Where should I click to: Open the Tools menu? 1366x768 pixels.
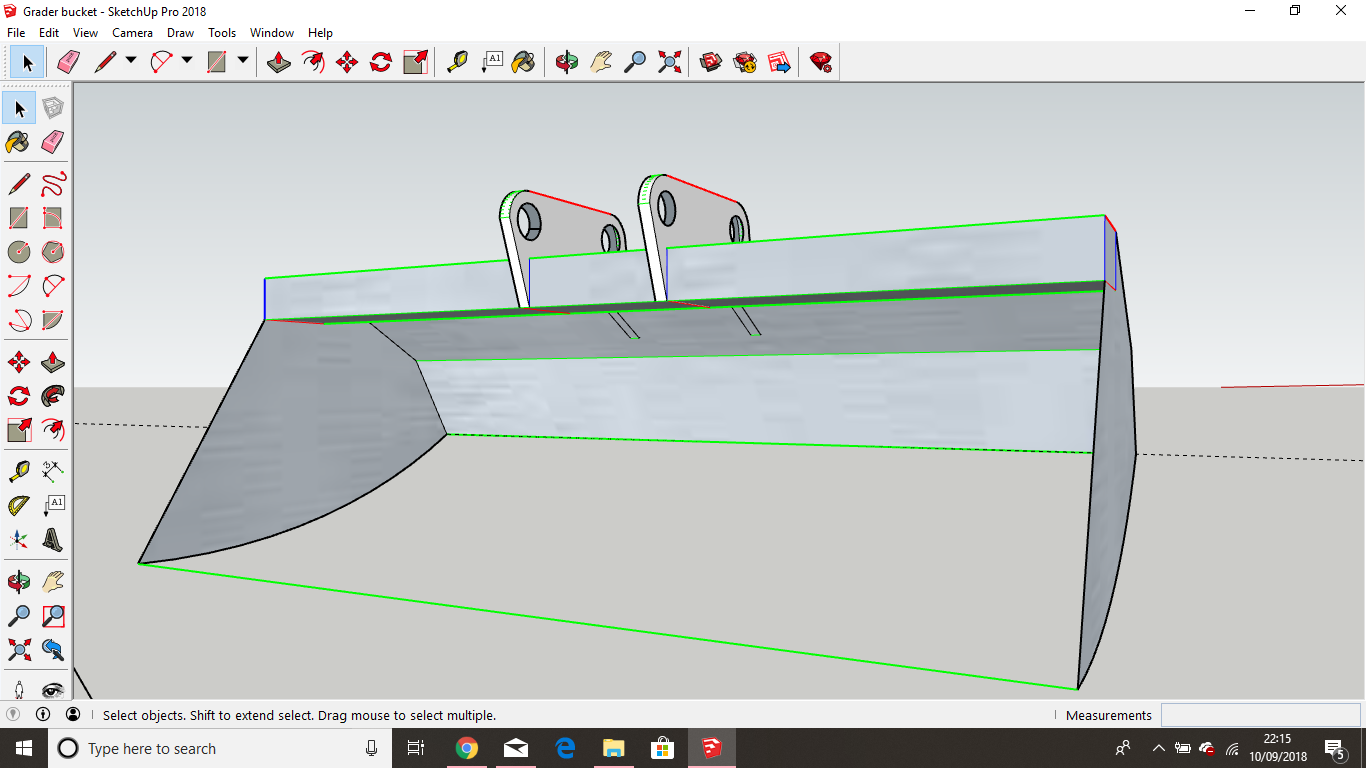[222, 33]
